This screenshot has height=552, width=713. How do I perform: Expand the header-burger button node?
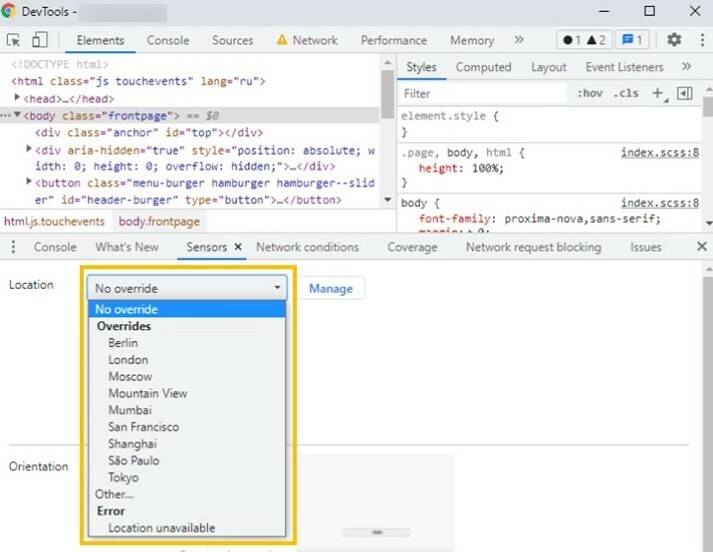pos(29,182)
